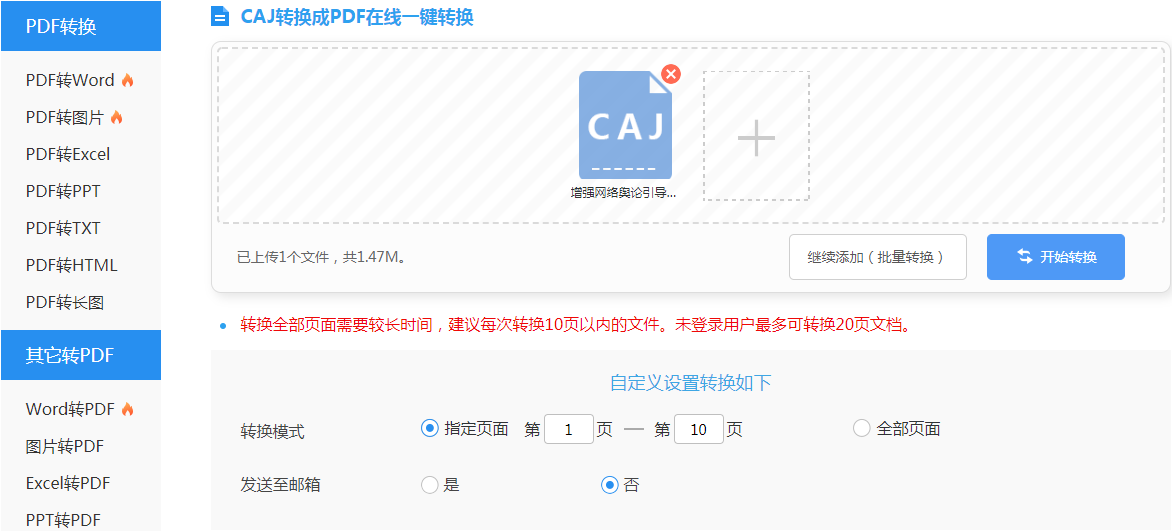Remove uploaded CAJ file with red X
Viewport: 1172px width, 531px height.
tap(670, 73)
